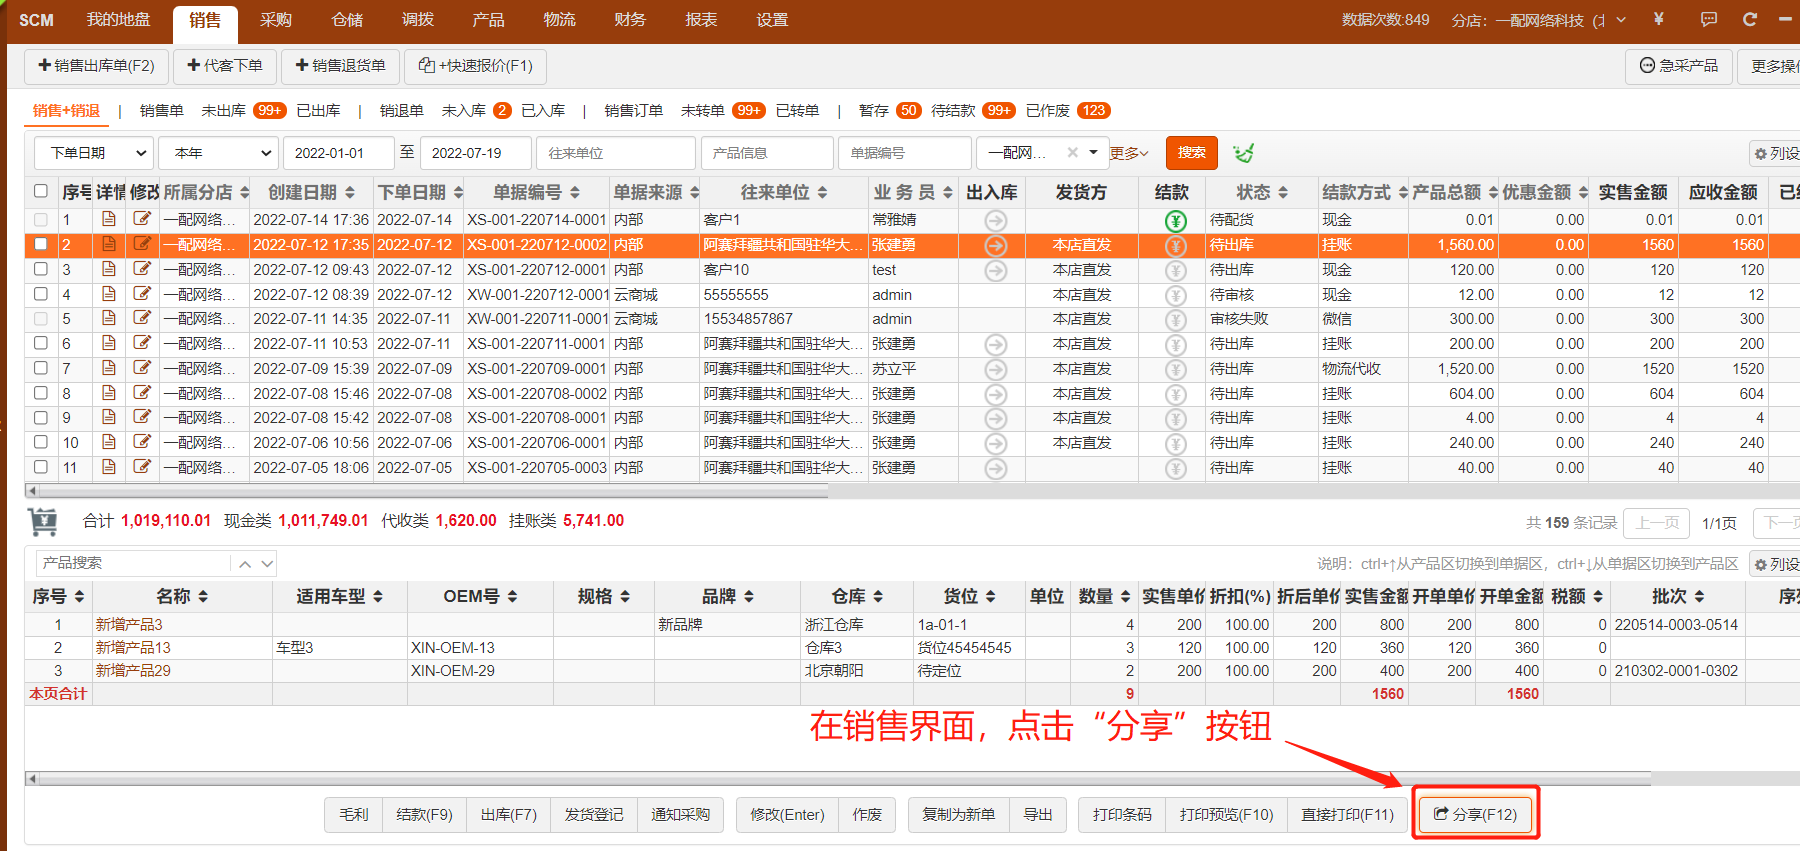Click edit pencil icon for row 7

coord(142,368)
